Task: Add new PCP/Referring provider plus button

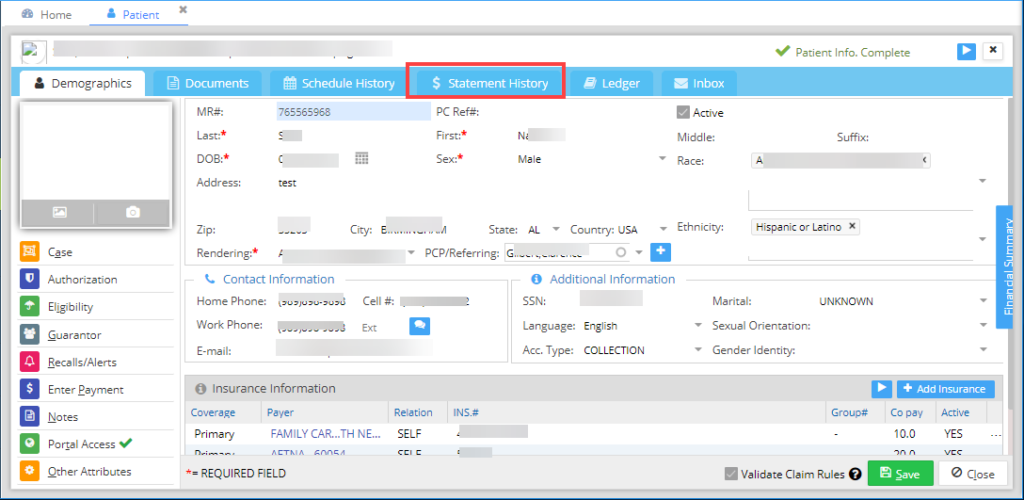Action: click(x=661, y=252)
